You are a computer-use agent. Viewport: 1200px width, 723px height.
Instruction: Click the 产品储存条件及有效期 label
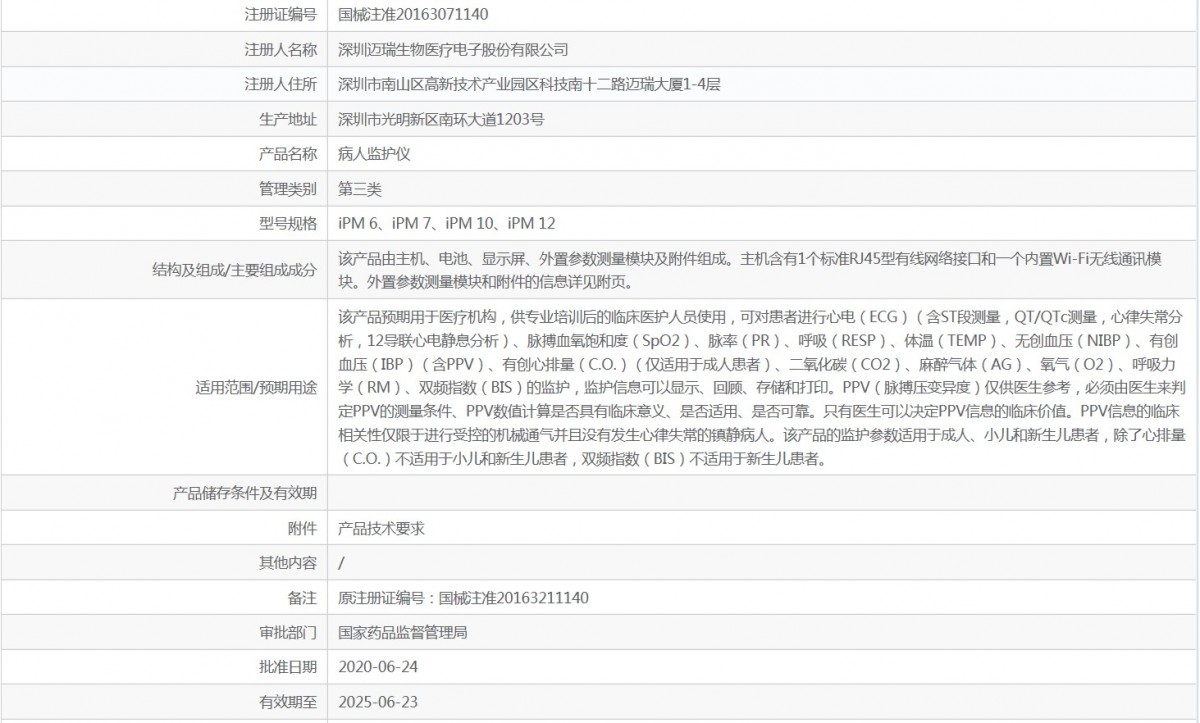pos(245,493)
